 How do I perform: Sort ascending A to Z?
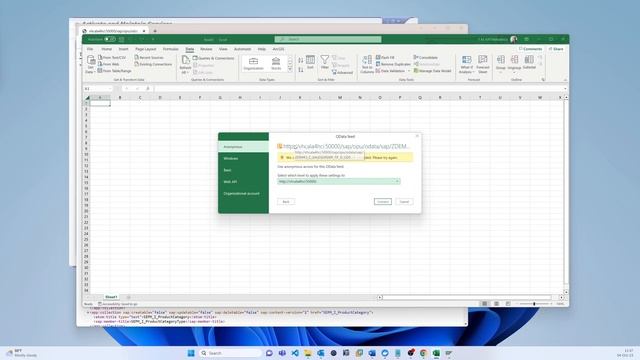coord(301,60)
